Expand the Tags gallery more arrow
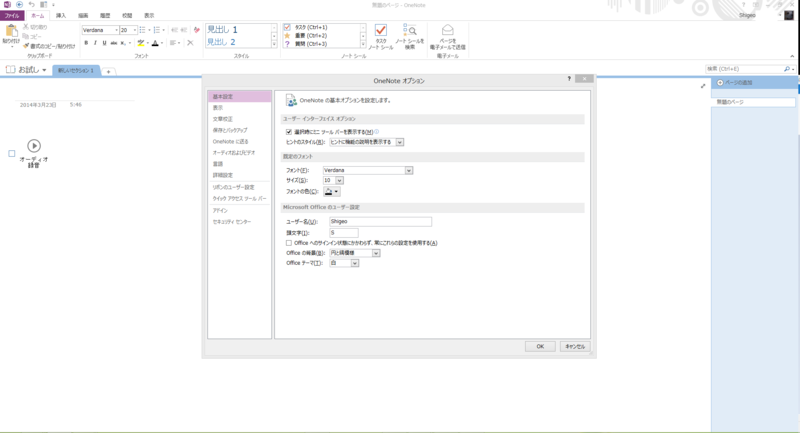800x433 pixels. (363, 44)
